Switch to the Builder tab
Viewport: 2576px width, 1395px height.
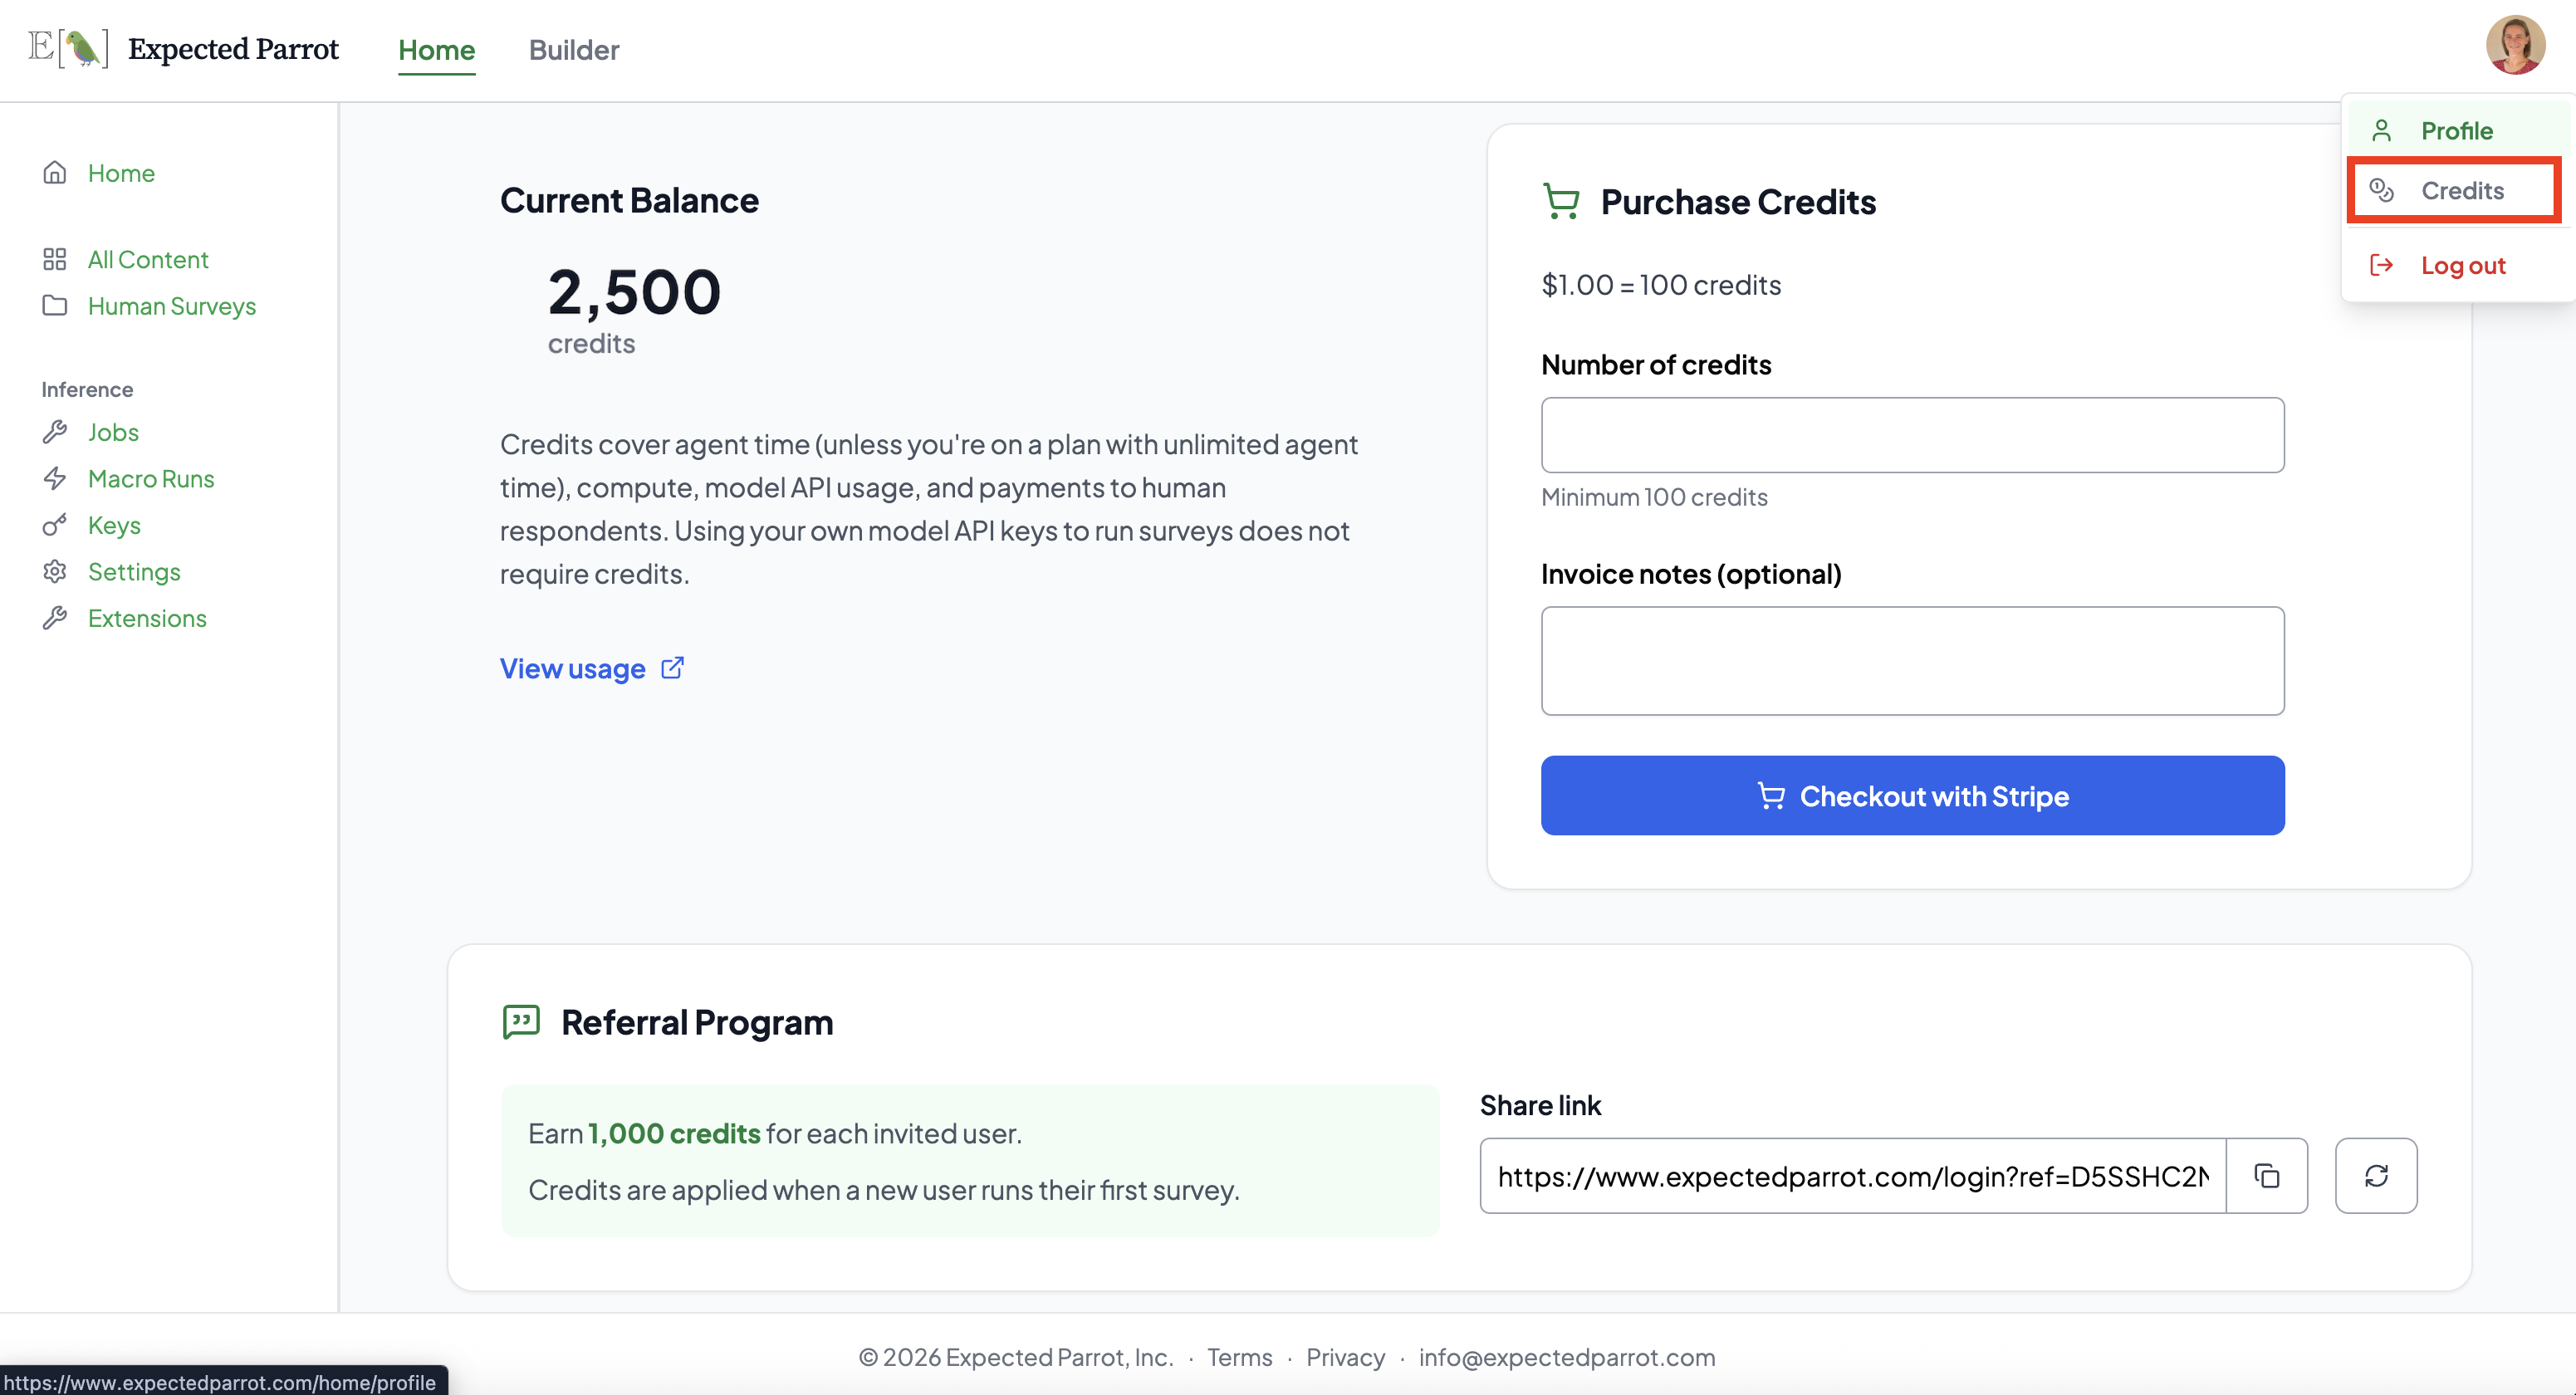point(574,50)
